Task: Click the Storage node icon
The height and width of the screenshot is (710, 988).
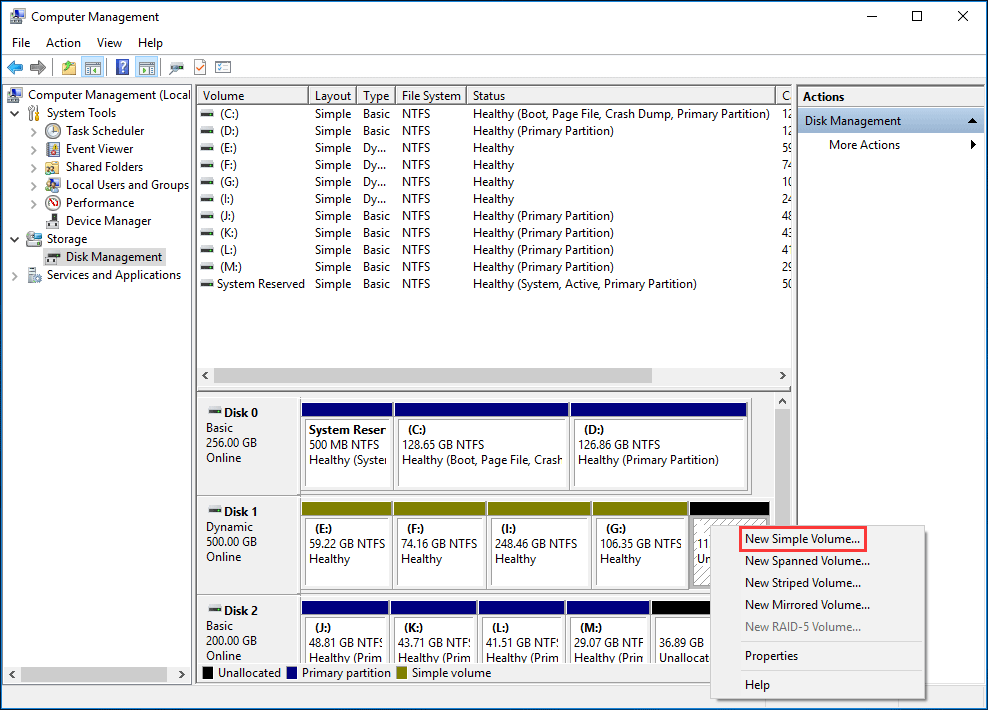Action: click(x=34, y=239)
